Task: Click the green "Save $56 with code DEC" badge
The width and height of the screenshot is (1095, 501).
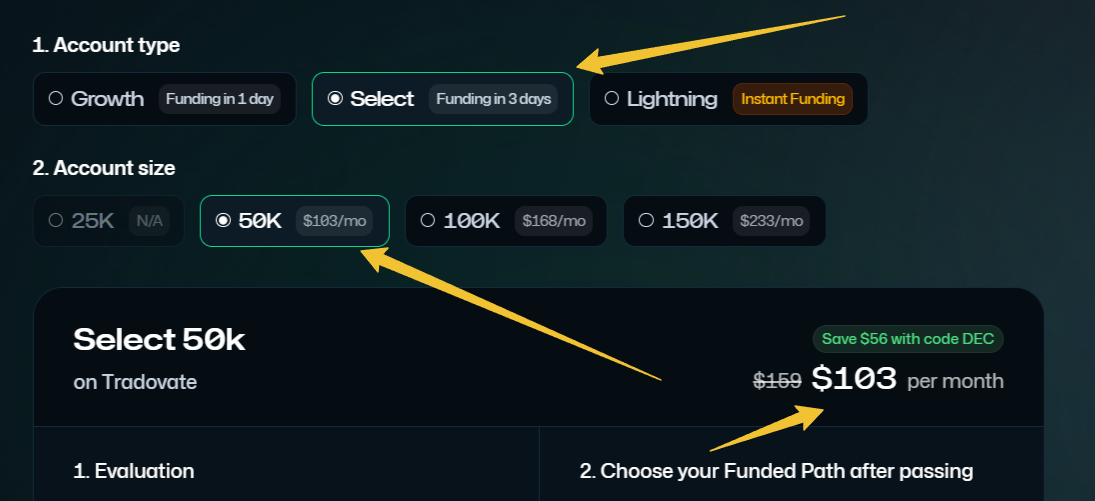Action: tap(908, 338)
